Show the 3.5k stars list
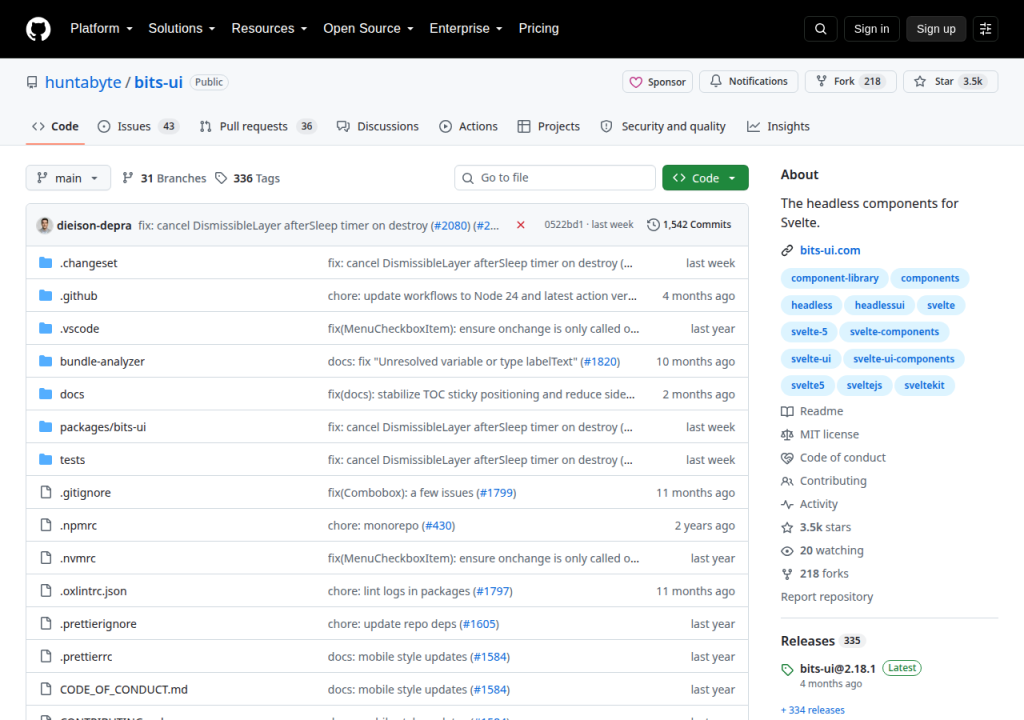Image resolution: width=1024 pixels, height=720 pixels. pyautogui.click(x=816, y=527)
